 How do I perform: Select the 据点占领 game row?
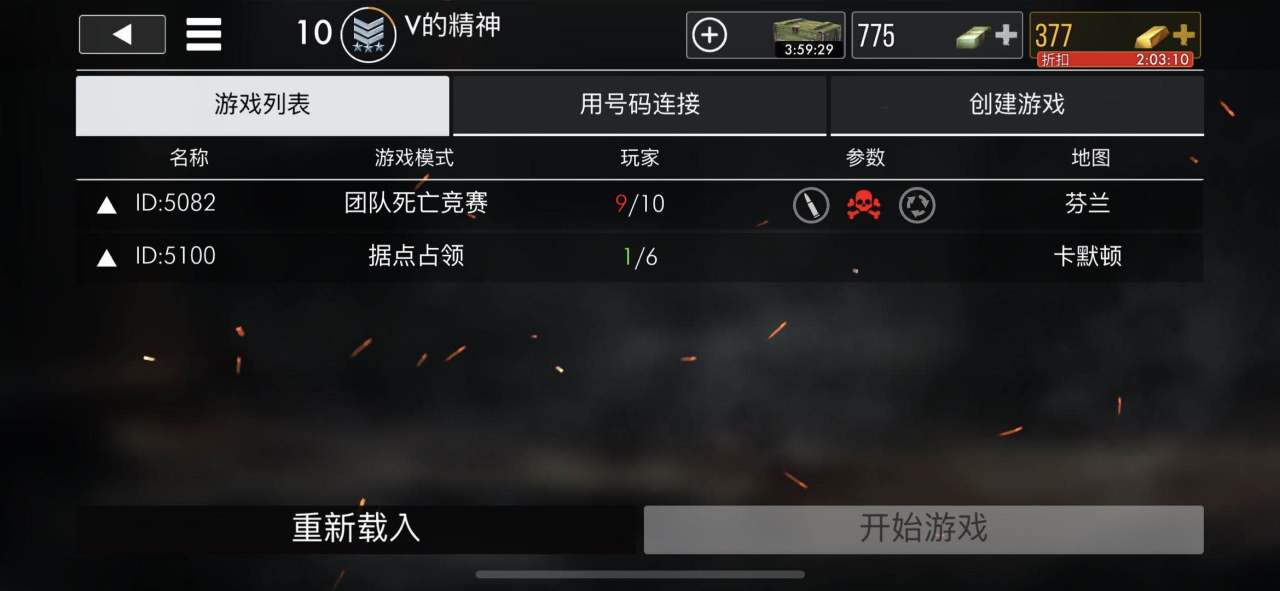tap(640, 257)
